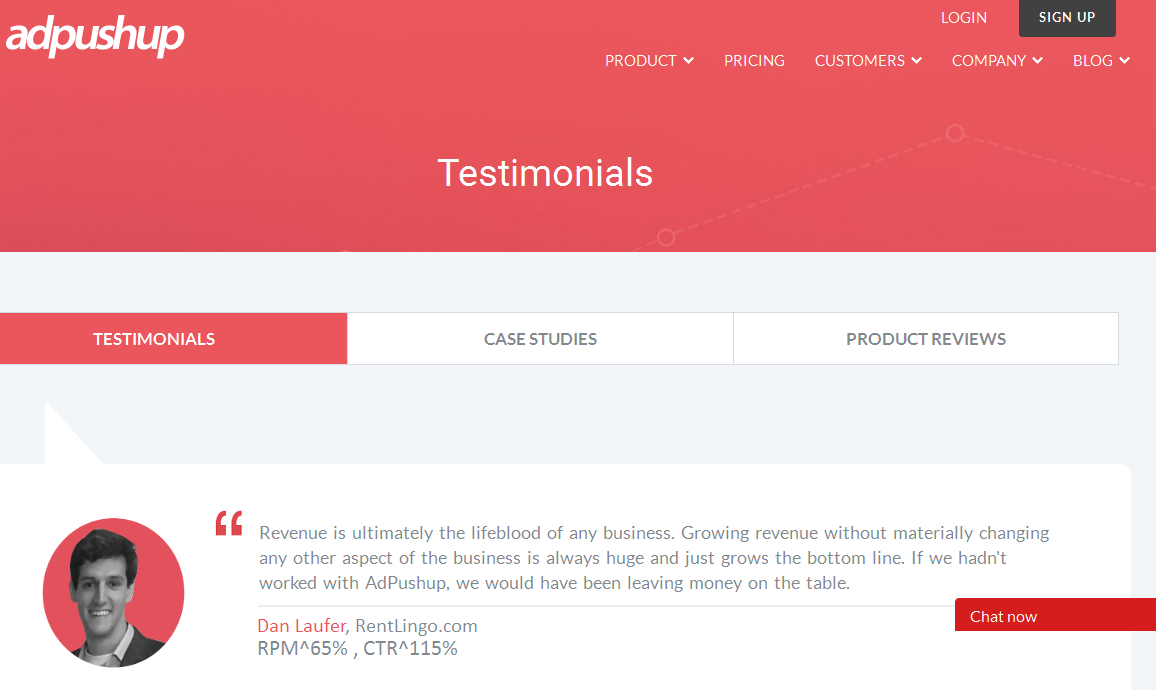This screenshot has width=1156, height=690.
Task: Click the red quotation mark icon
Action: 229,523
